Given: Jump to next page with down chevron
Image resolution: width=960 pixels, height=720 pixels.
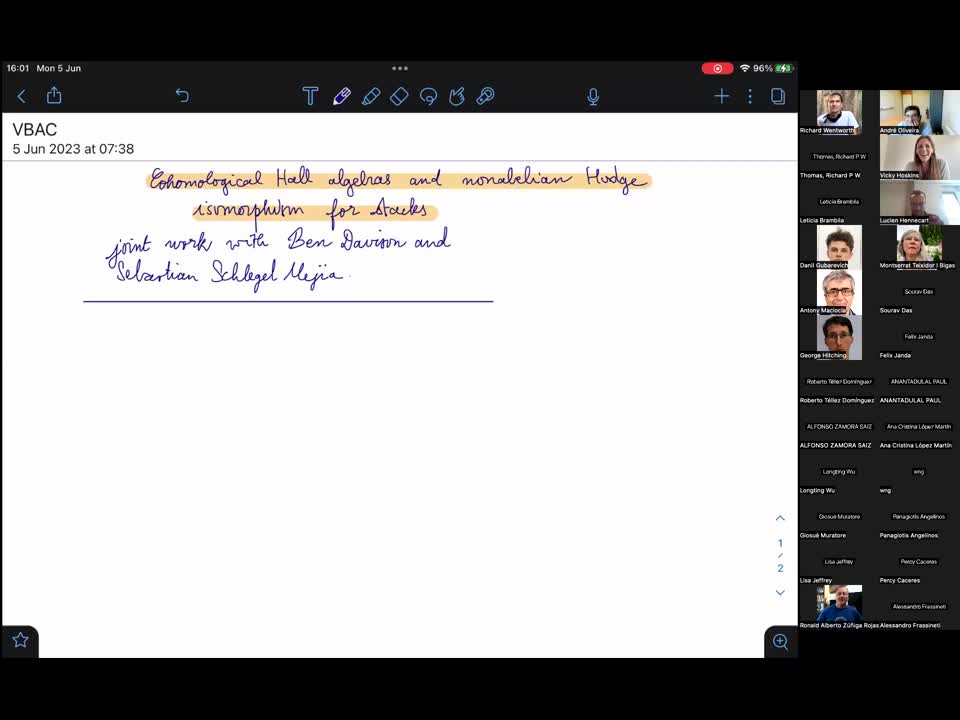Looking at the screenshot, I should (x=780, y=592).
